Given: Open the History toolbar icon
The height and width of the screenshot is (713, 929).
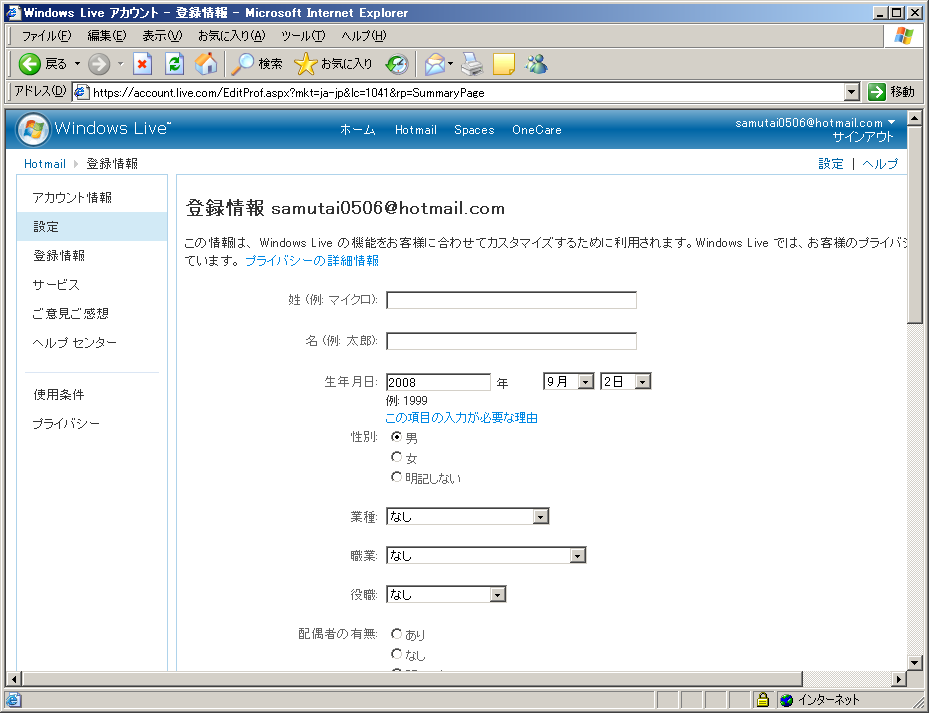Looking at the screenshot, I should coord(397,64).
